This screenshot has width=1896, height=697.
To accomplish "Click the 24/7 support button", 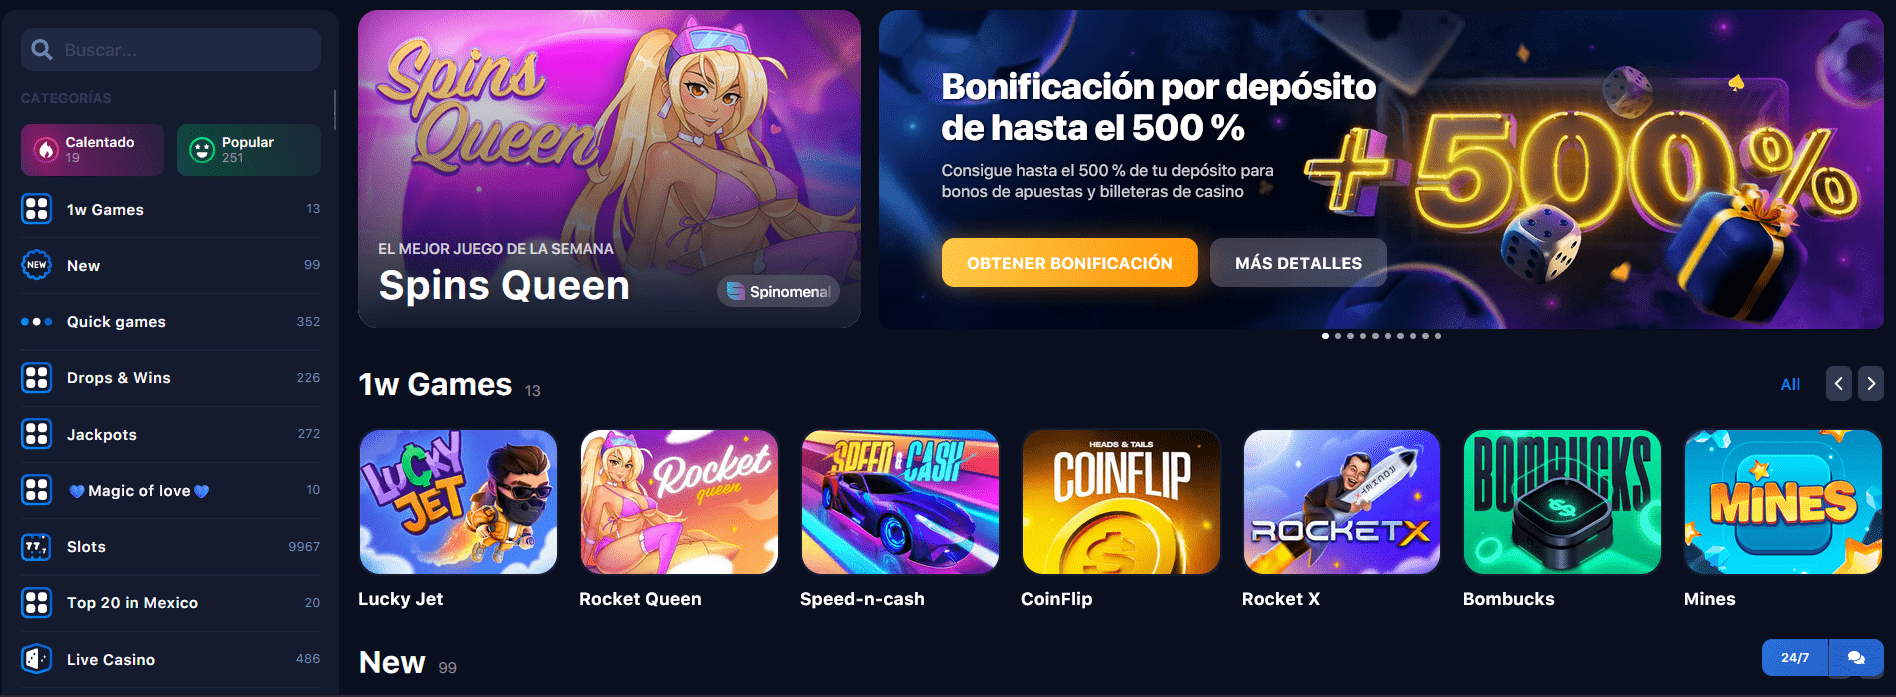I will [x=1795, y=657].
